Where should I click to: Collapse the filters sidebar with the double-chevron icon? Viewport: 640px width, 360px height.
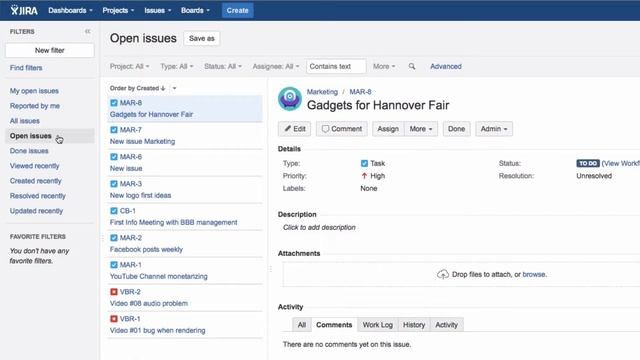[87, 31]
